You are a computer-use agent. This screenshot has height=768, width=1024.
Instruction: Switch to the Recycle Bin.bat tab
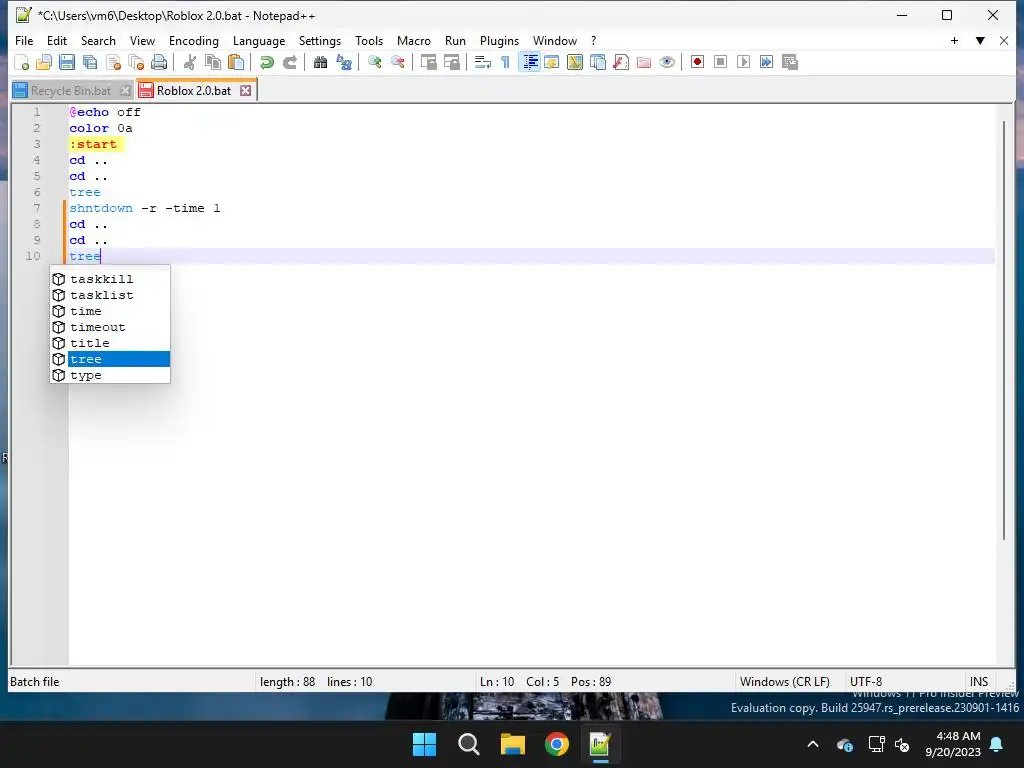71,91
